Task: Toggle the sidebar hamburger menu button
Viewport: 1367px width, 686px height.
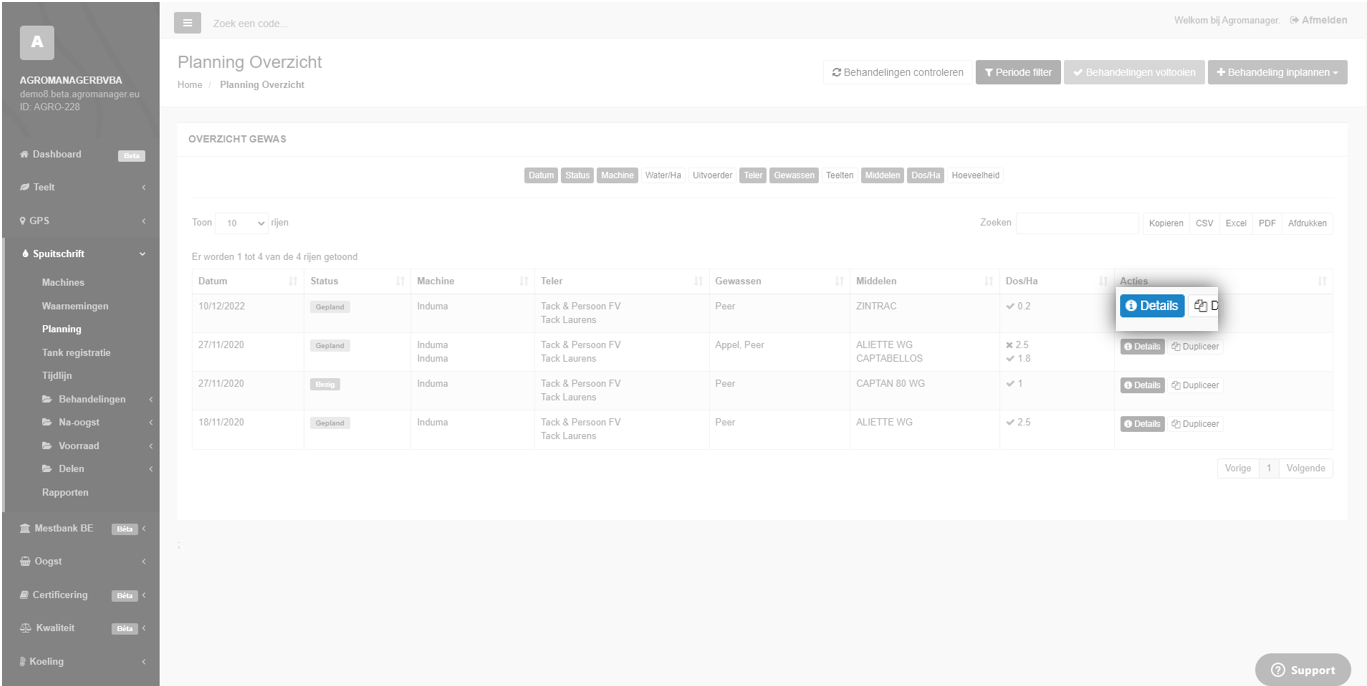Action: (187, 22)
